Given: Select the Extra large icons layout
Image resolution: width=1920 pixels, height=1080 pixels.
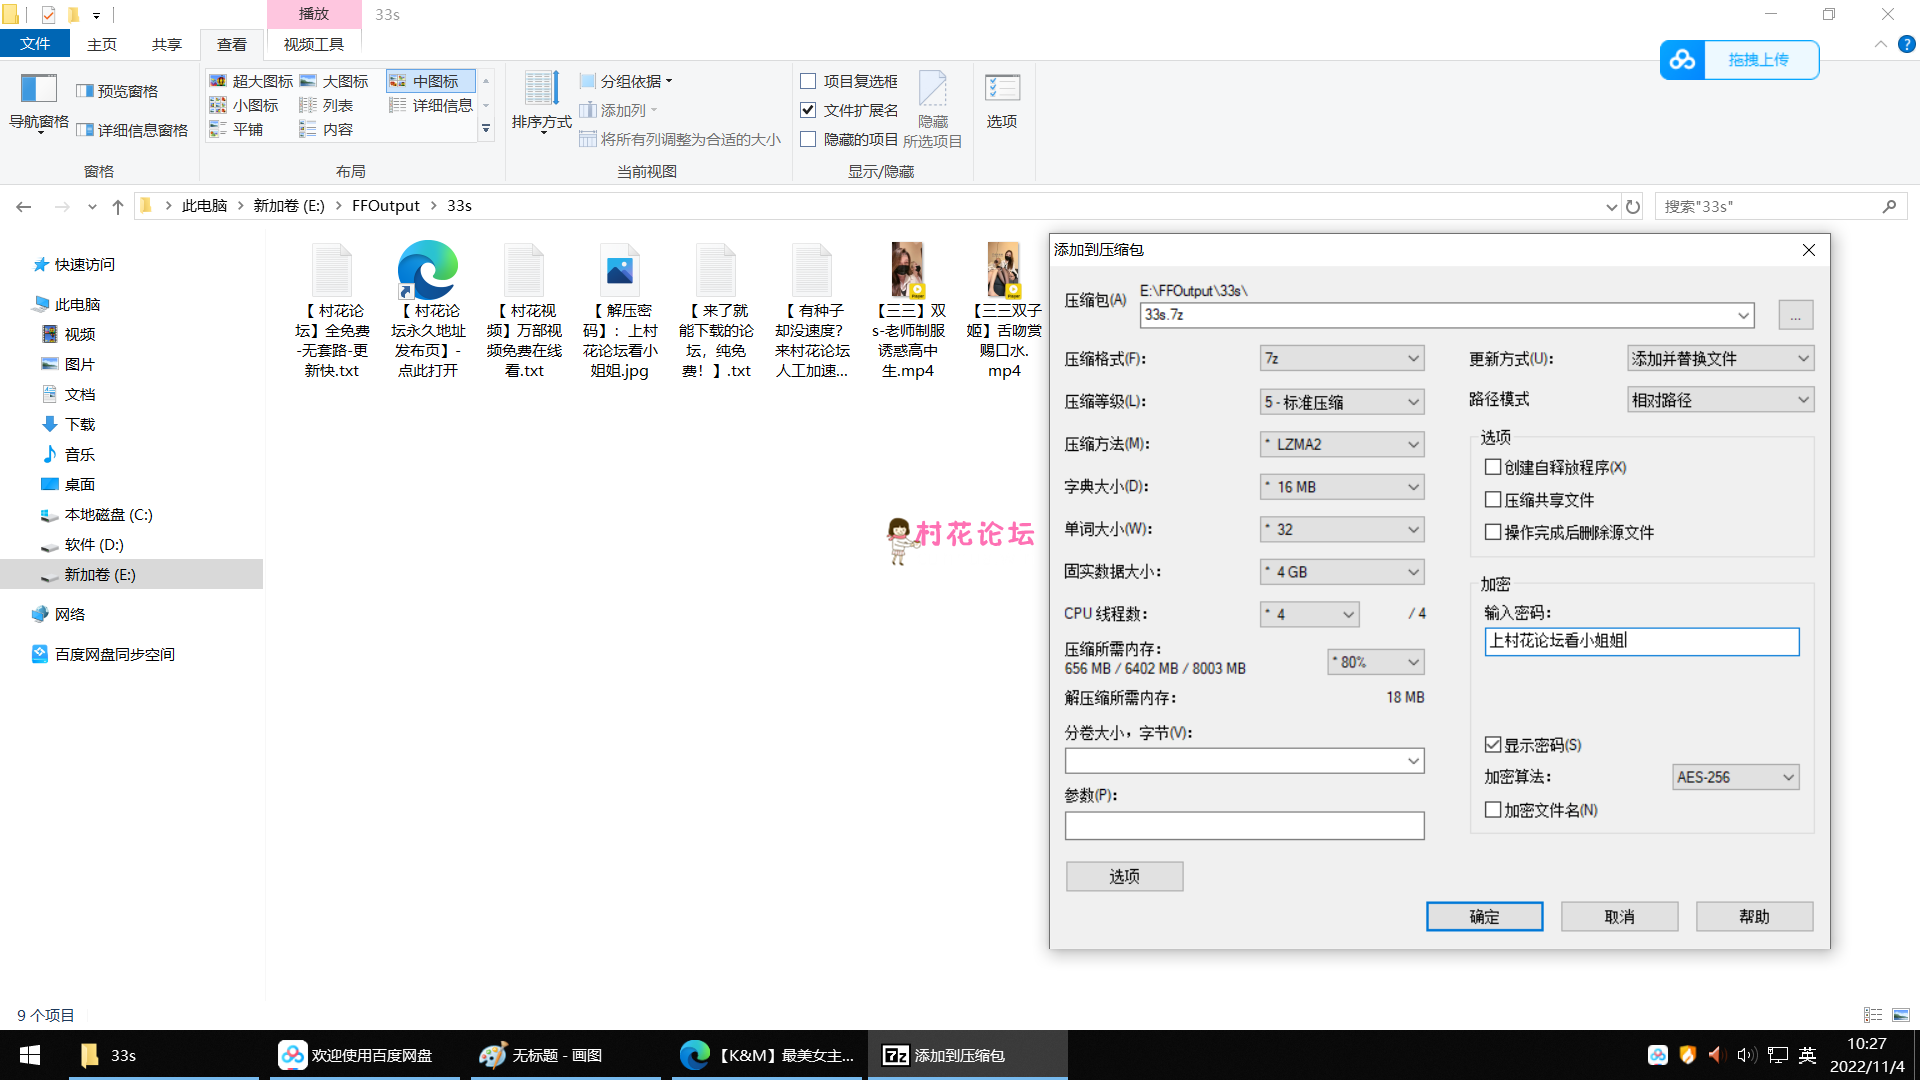Looking at the screenshot, I should tap(251, 81).
